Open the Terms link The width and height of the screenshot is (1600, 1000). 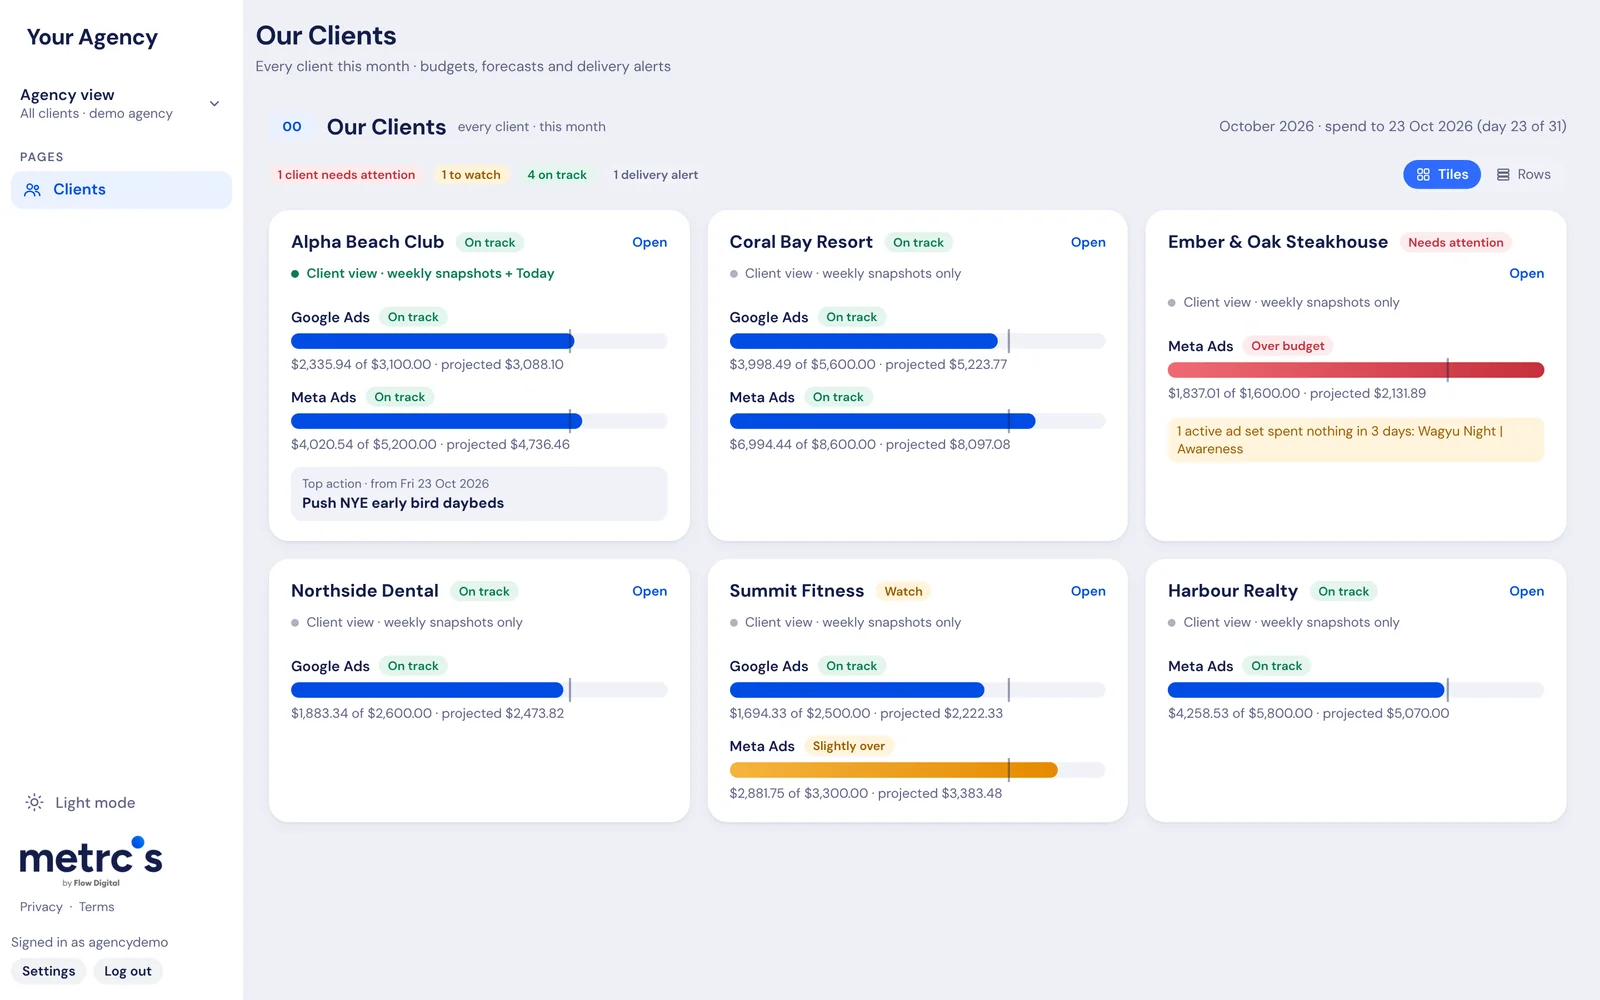(97, 907)
